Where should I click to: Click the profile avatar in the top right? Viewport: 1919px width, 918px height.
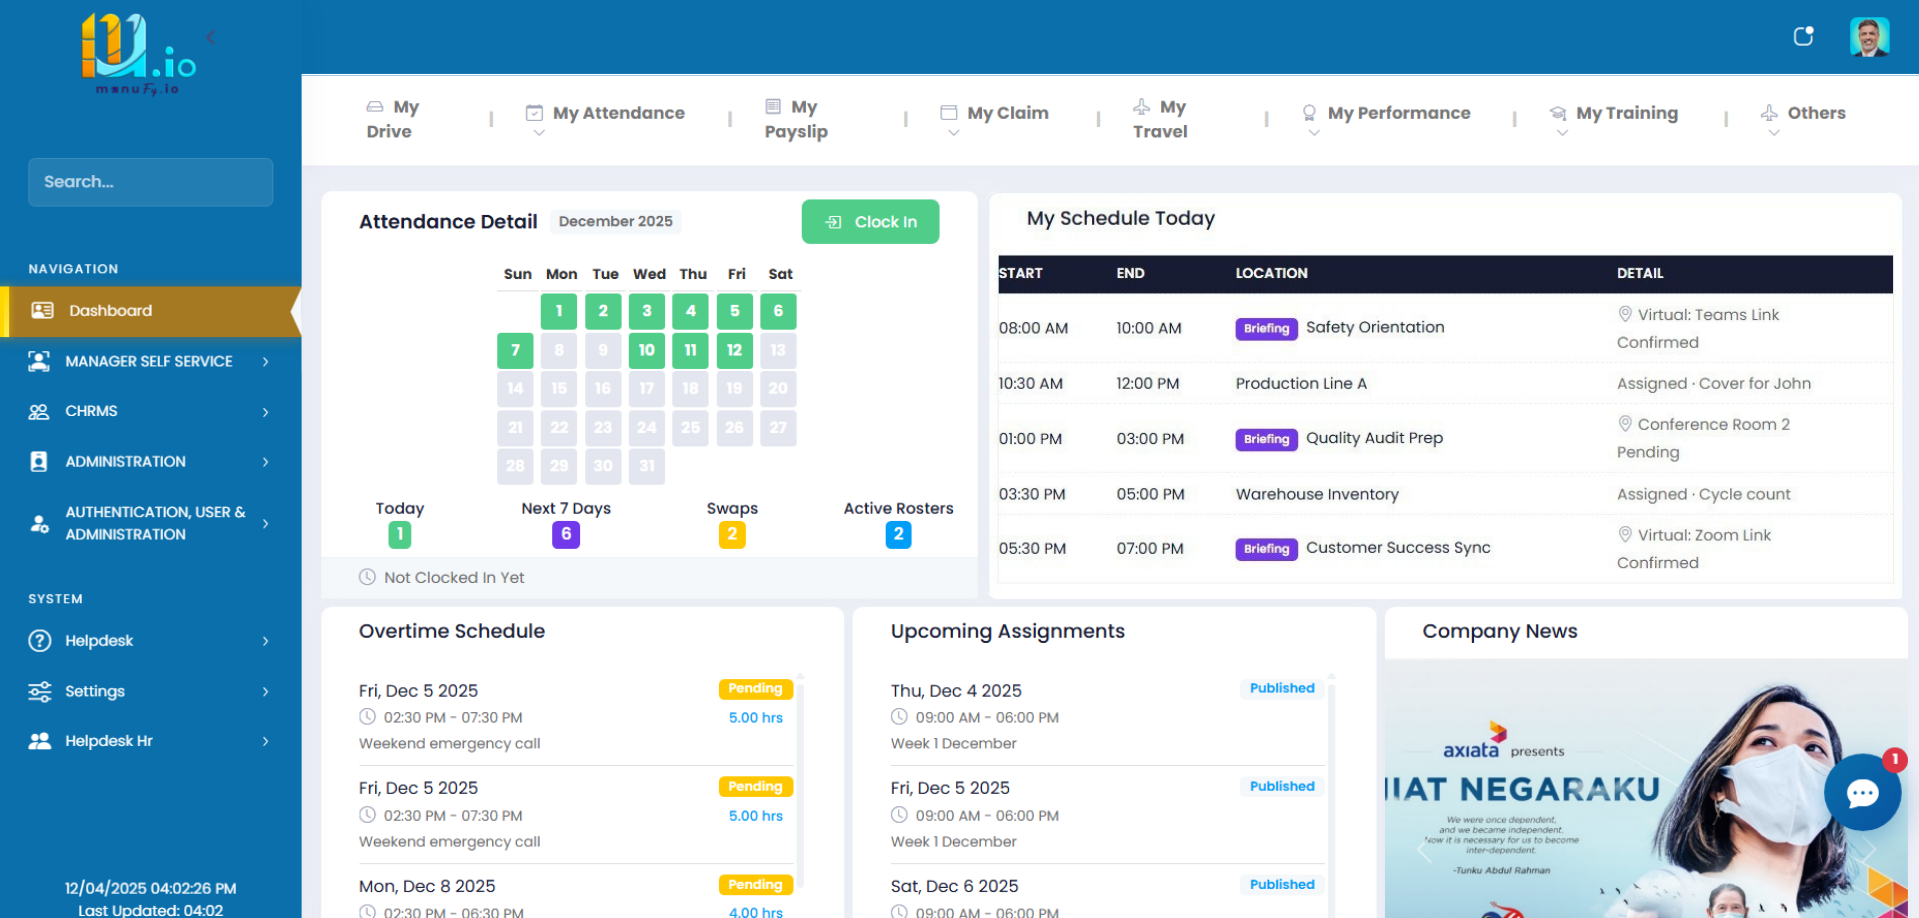click(x=1868, y=37)
